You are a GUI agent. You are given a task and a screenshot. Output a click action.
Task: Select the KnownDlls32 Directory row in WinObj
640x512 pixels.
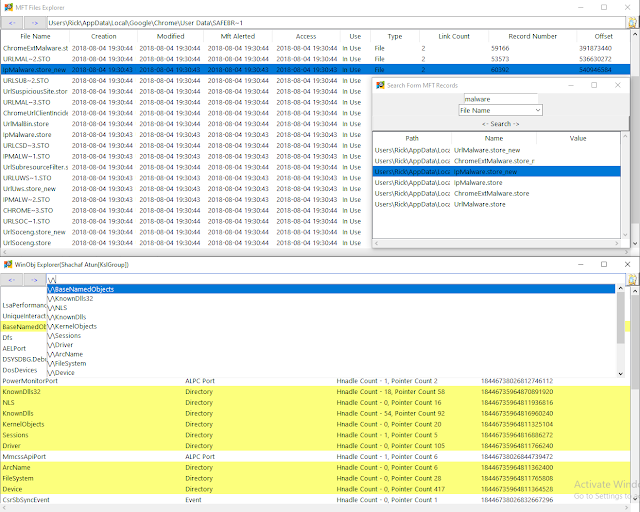pyautogui.click(x=315, y=392)
